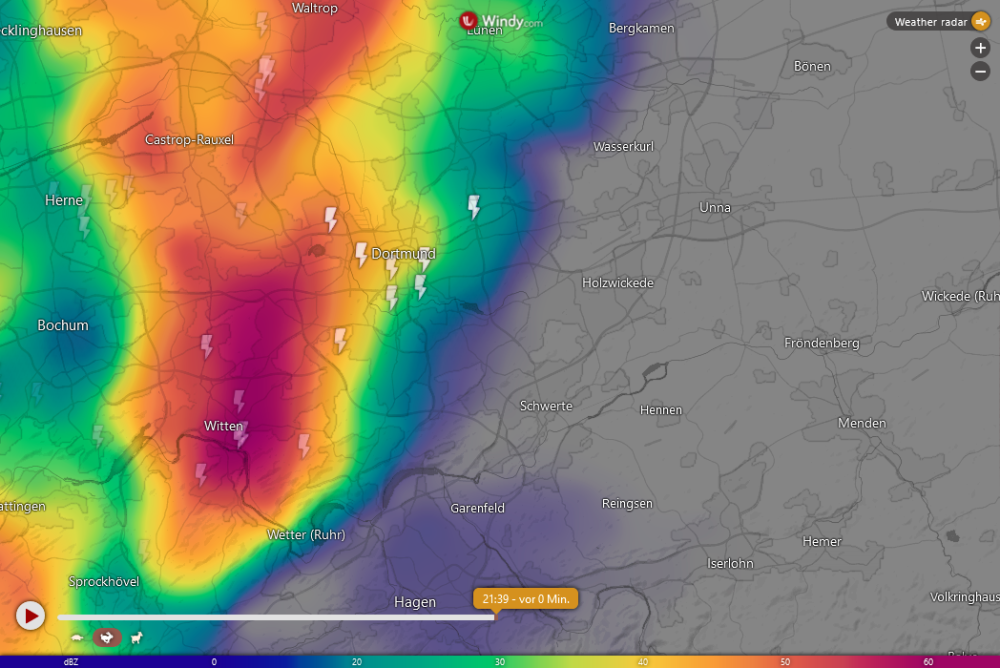The height and width of the screenshot is (668, 1000).
Task: Click the lightning icon near Wasserkurl
Action: (474, 207)
